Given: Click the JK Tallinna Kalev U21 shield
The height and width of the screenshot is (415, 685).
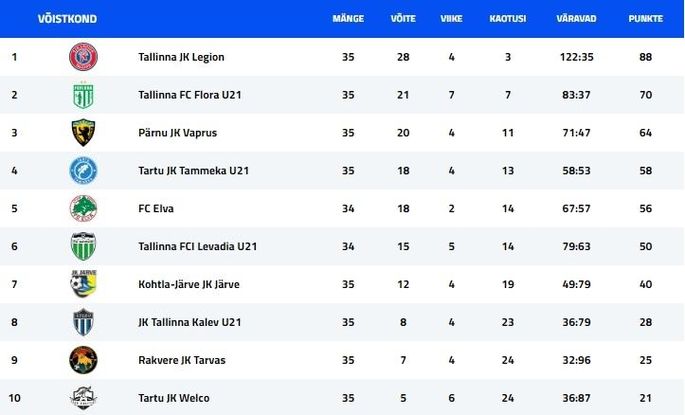Looking at the screenshot, I should pos(83,322).
